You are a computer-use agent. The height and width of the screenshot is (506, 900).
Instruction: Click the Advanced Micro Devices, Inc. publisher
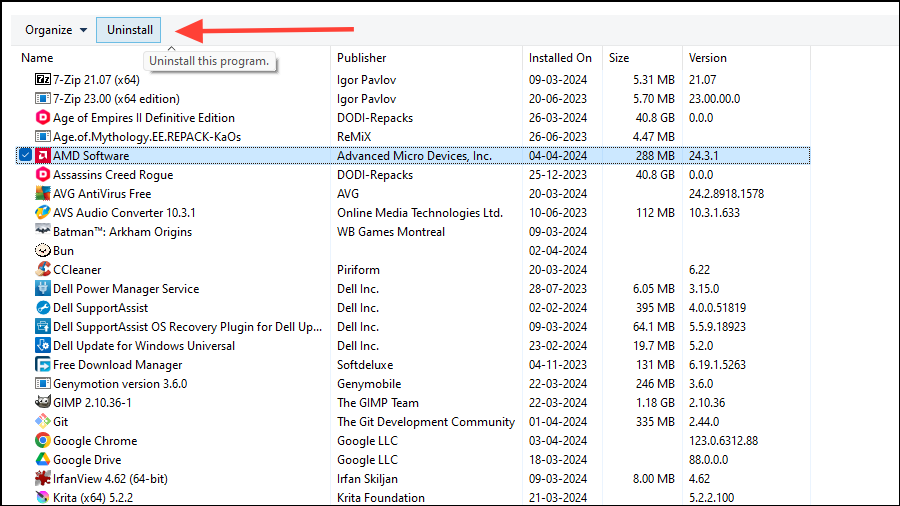pos(414,155)
